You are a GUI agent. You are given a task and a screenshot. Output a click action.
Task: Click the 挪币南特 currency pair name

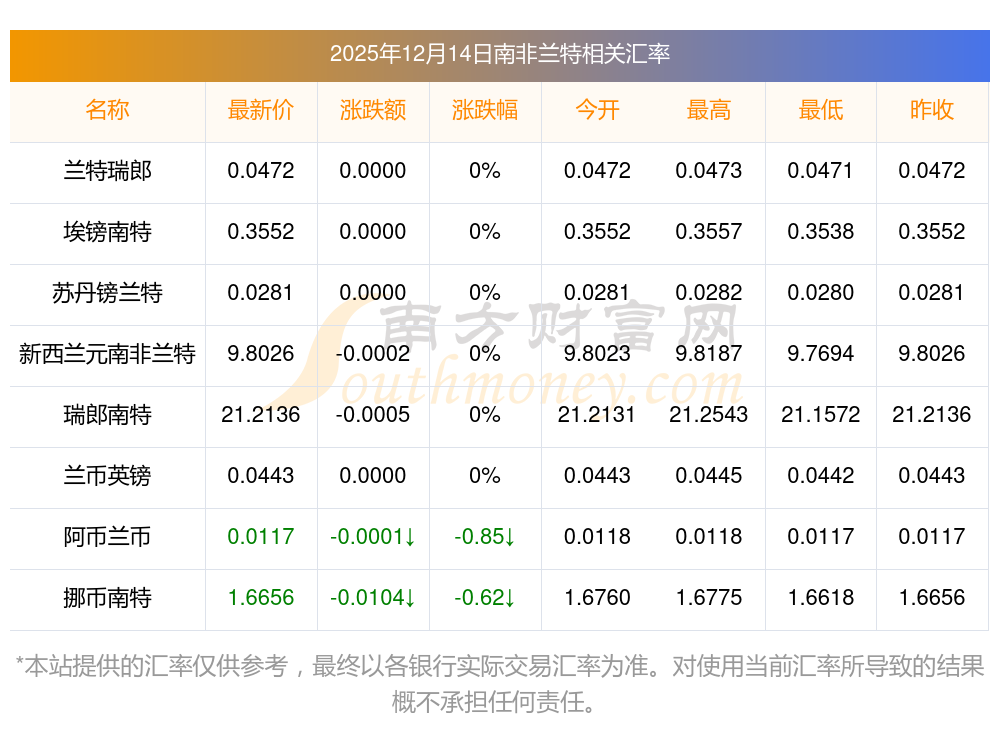pyautogui.click(x=107, y=598)
